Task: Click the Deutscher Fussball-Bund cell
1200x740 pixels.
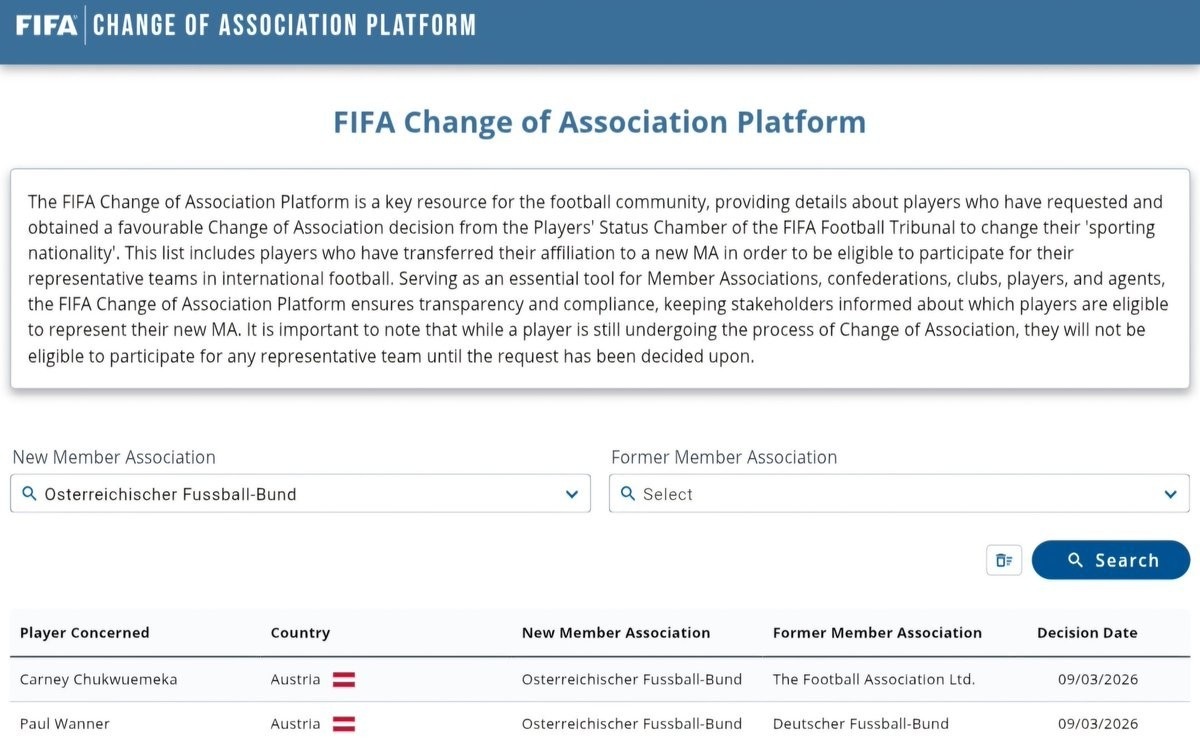Action: [860, 724]
